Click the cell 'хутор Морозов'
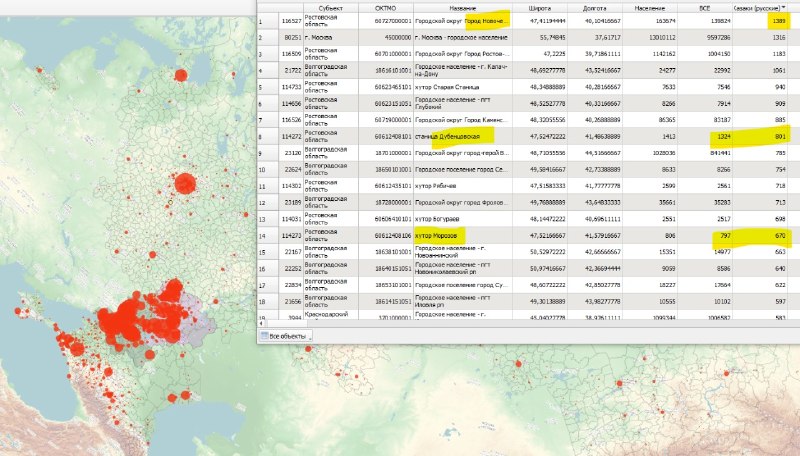 (463, 236)
